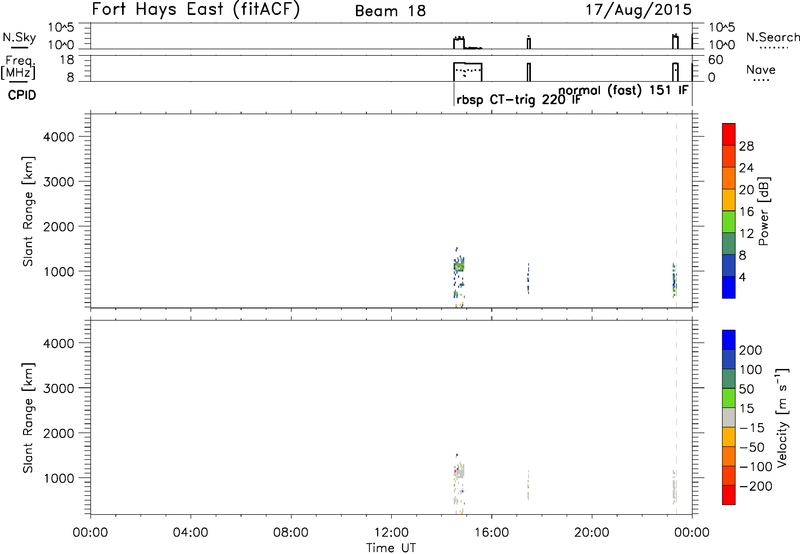The image size is (800, 554).
Task: Click the '12:00' time tick label
Action: [x=391, y=533]
